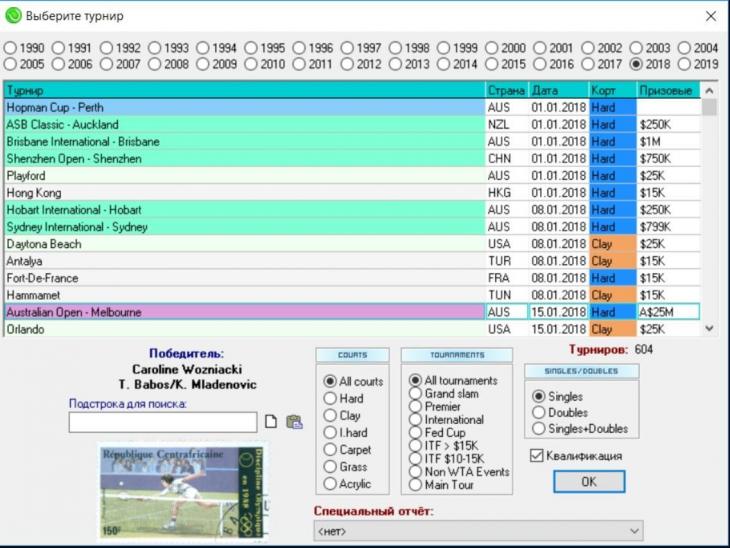Viewport: 730px width, 548px height.
Task: Enable the Квалификация checkbox
Action: 537,455
